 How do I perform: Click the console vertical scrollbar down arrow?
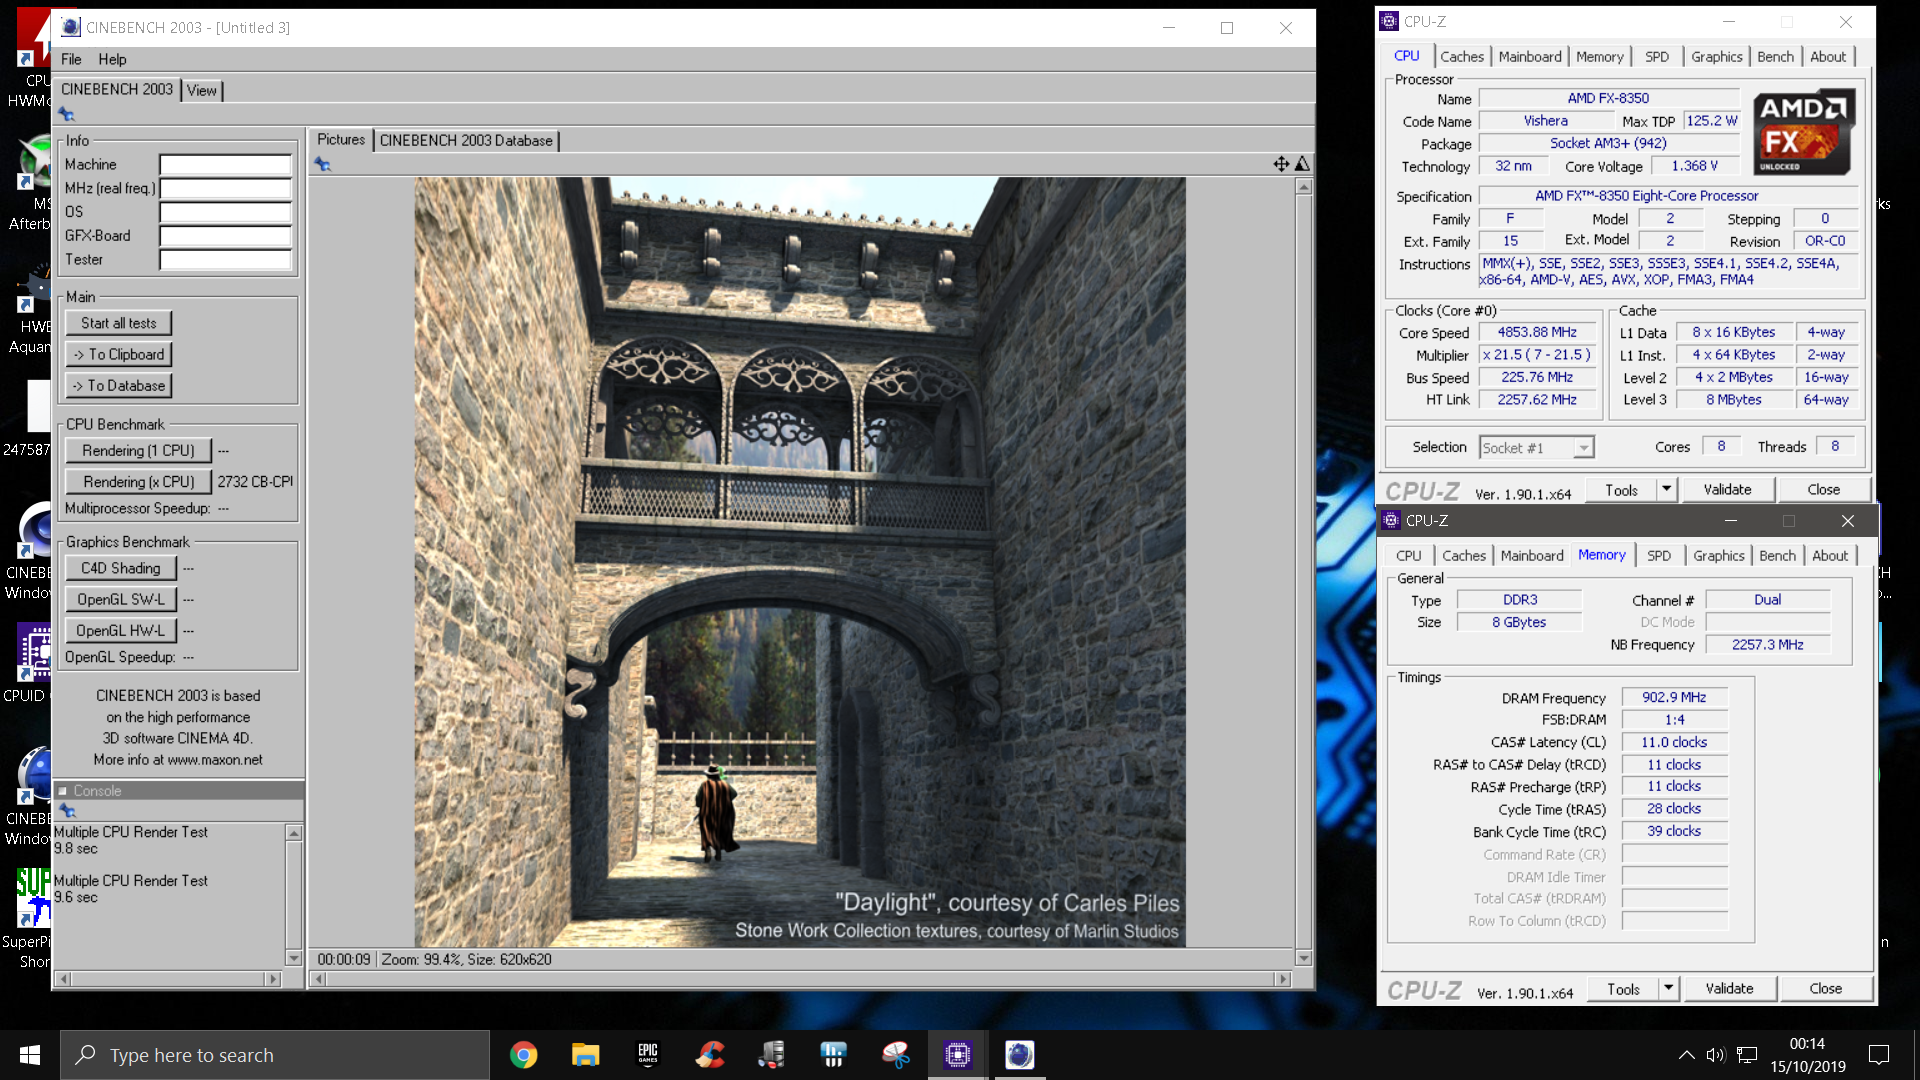294,958
